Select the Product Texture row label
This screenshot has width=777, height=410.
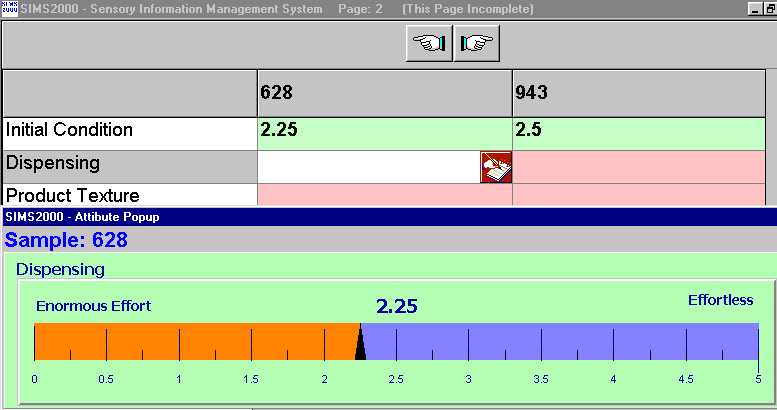click(129, 195)
